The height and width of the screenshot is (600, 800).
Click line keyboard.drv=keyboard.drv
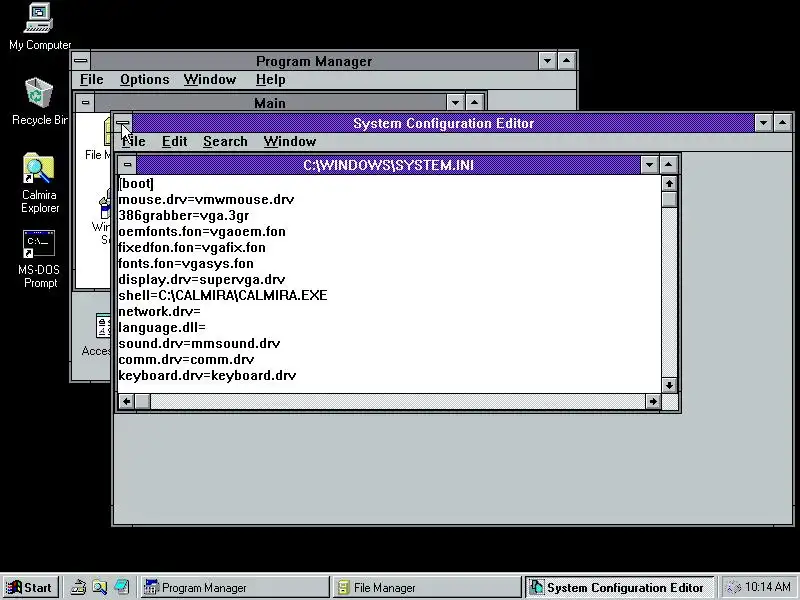tap(207, 376)
